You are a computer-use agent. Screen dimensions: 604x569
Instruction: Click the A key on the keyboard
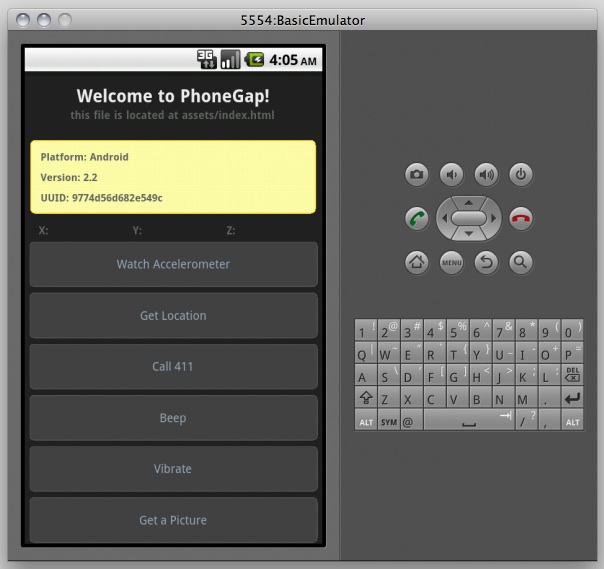coord(366,374)
